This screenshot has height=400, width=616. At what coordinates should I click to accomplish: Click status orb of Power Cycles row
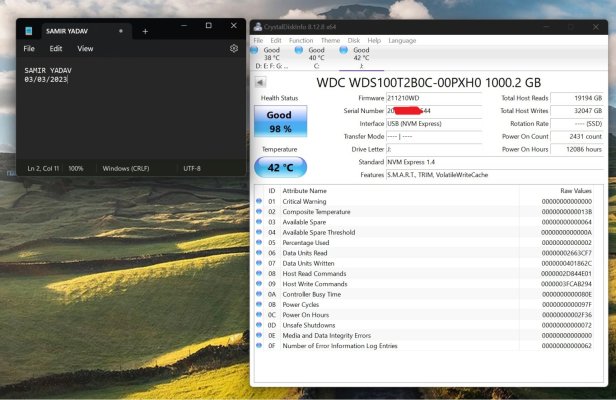pos(259,304)
